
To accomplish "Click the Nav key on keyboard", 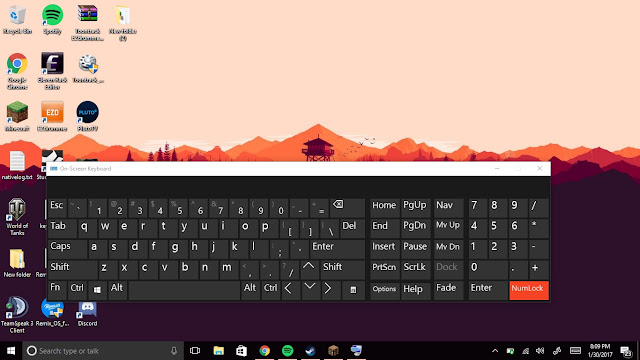I will pos(448,207).
